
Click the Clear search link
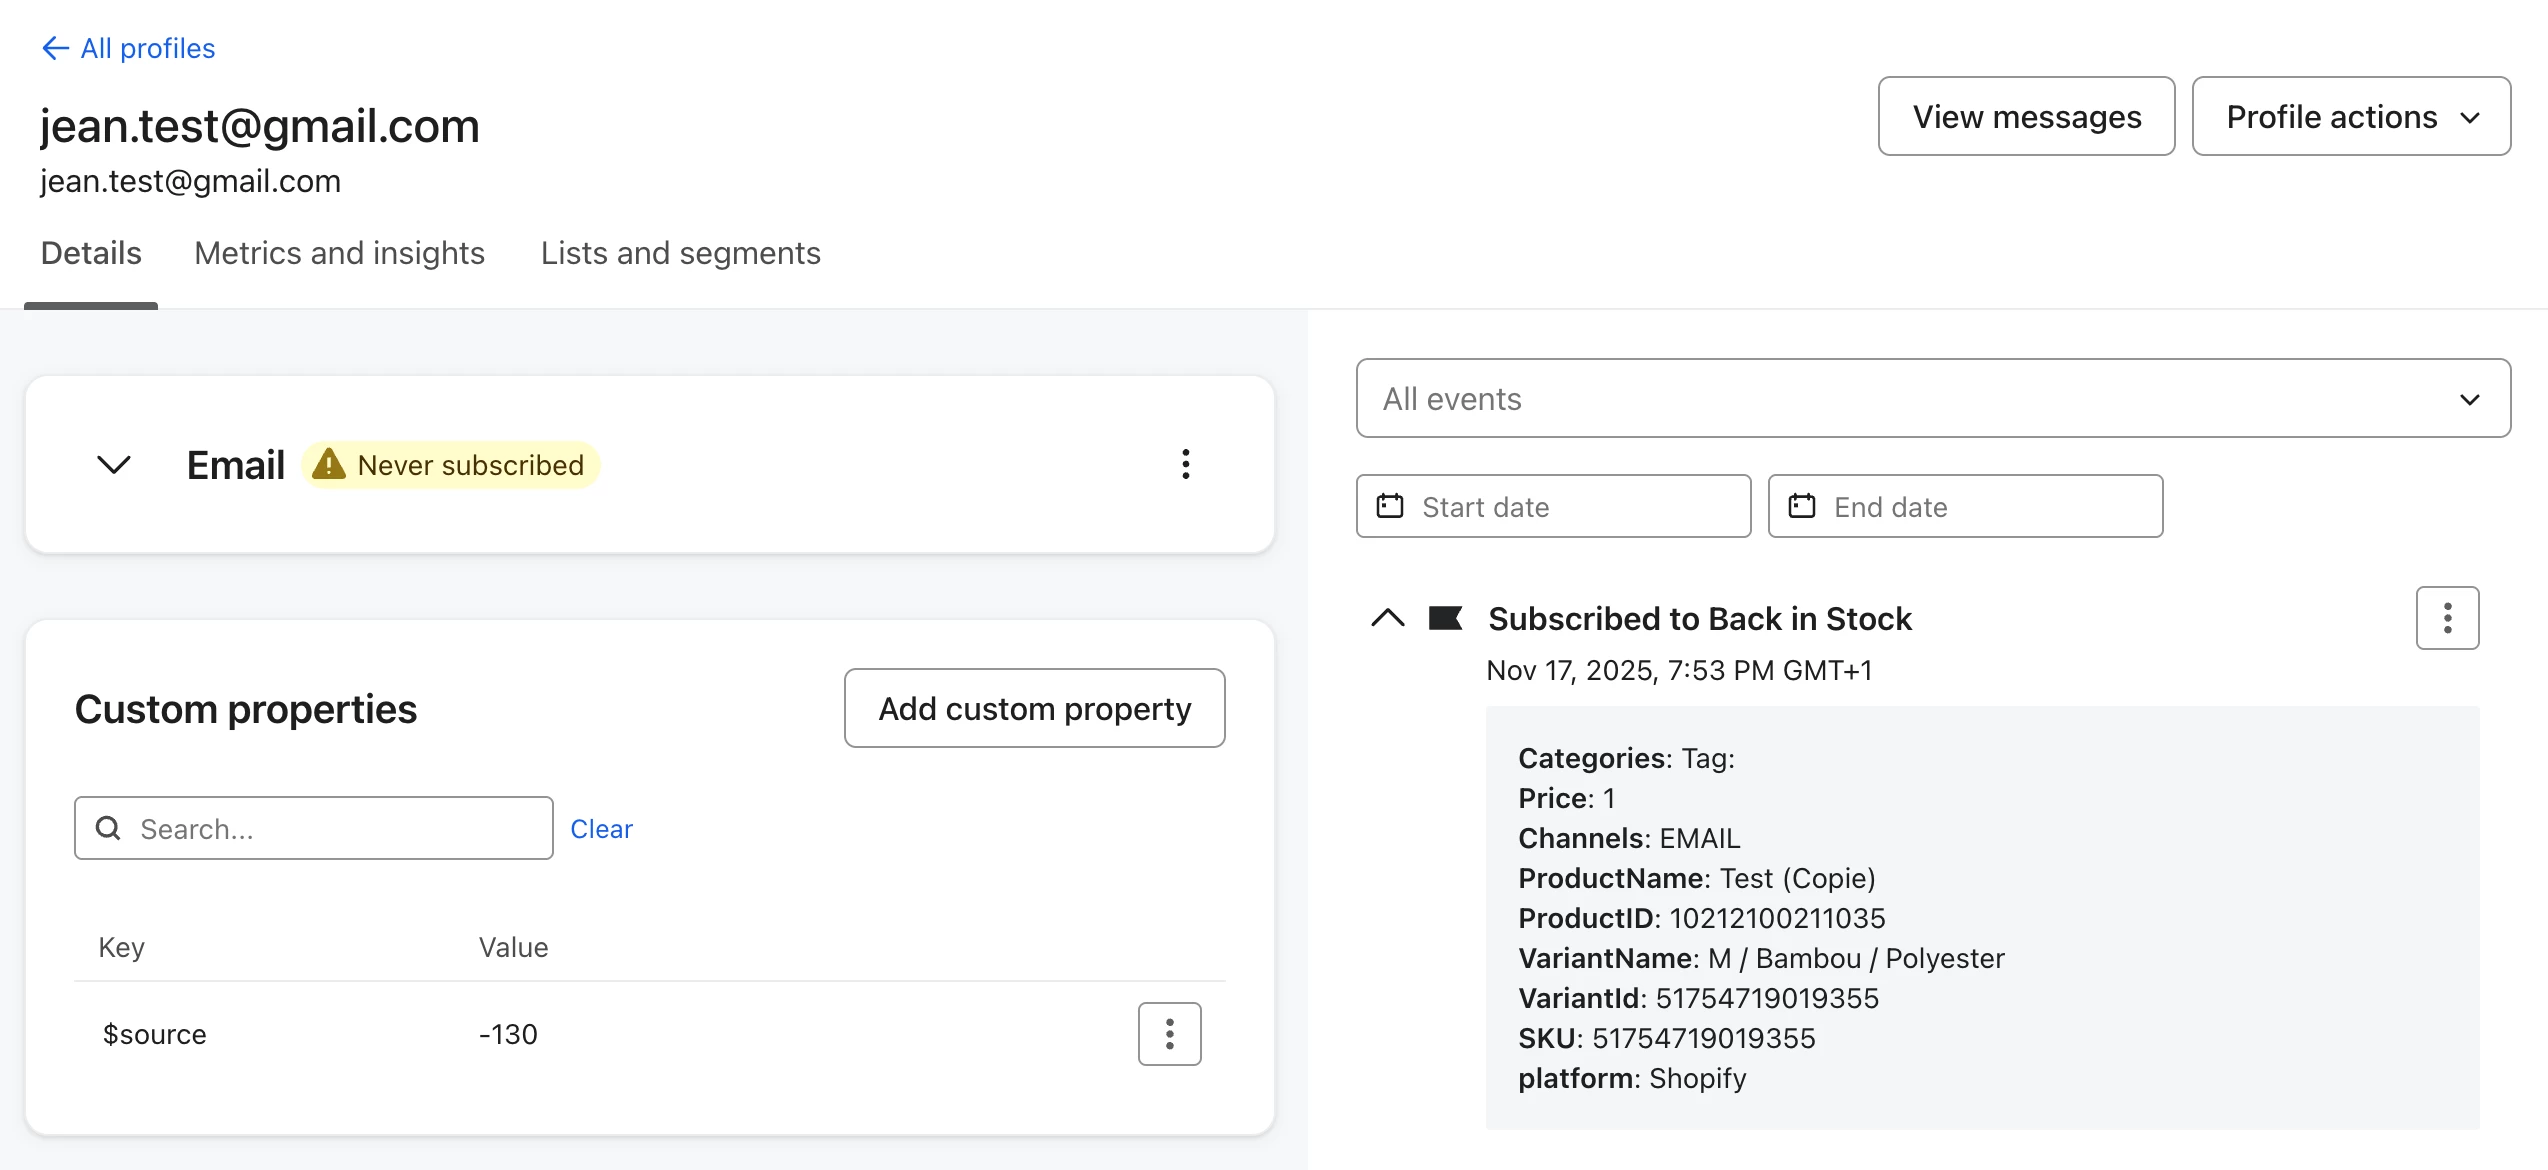[601, 829]
